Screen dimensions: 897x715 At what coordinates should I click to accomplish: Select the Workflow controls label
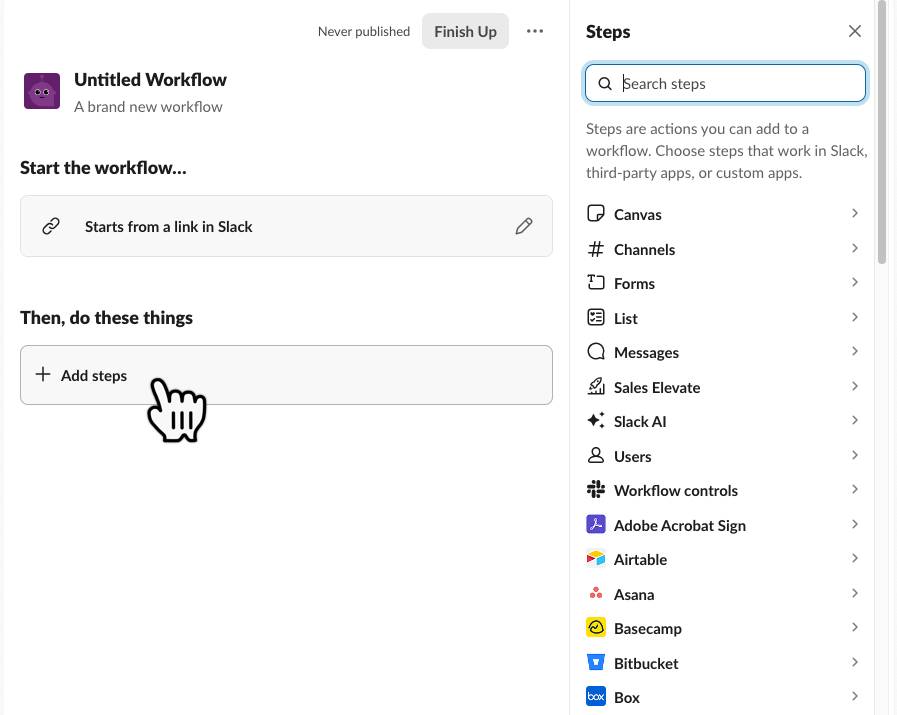click(676, 491)
